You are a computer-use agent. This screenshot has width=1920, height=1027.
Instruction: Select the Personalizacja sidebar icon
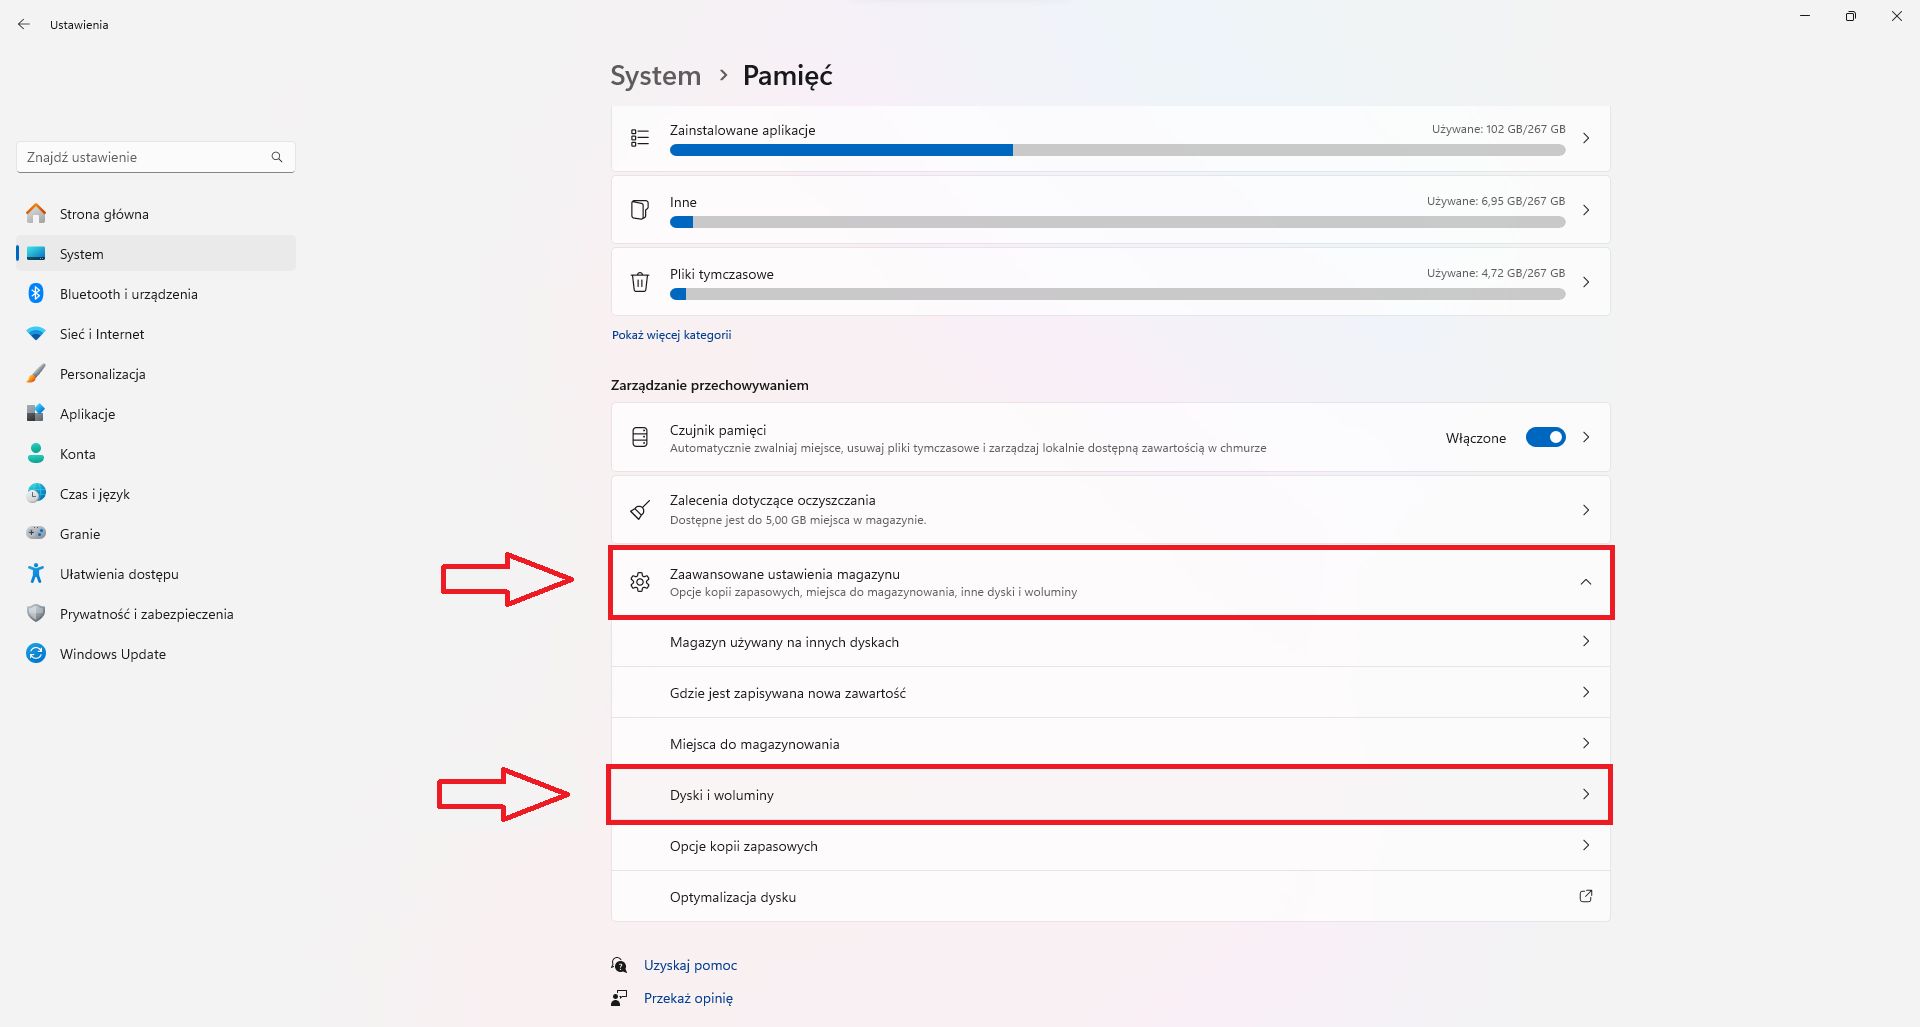coord(36,373)
